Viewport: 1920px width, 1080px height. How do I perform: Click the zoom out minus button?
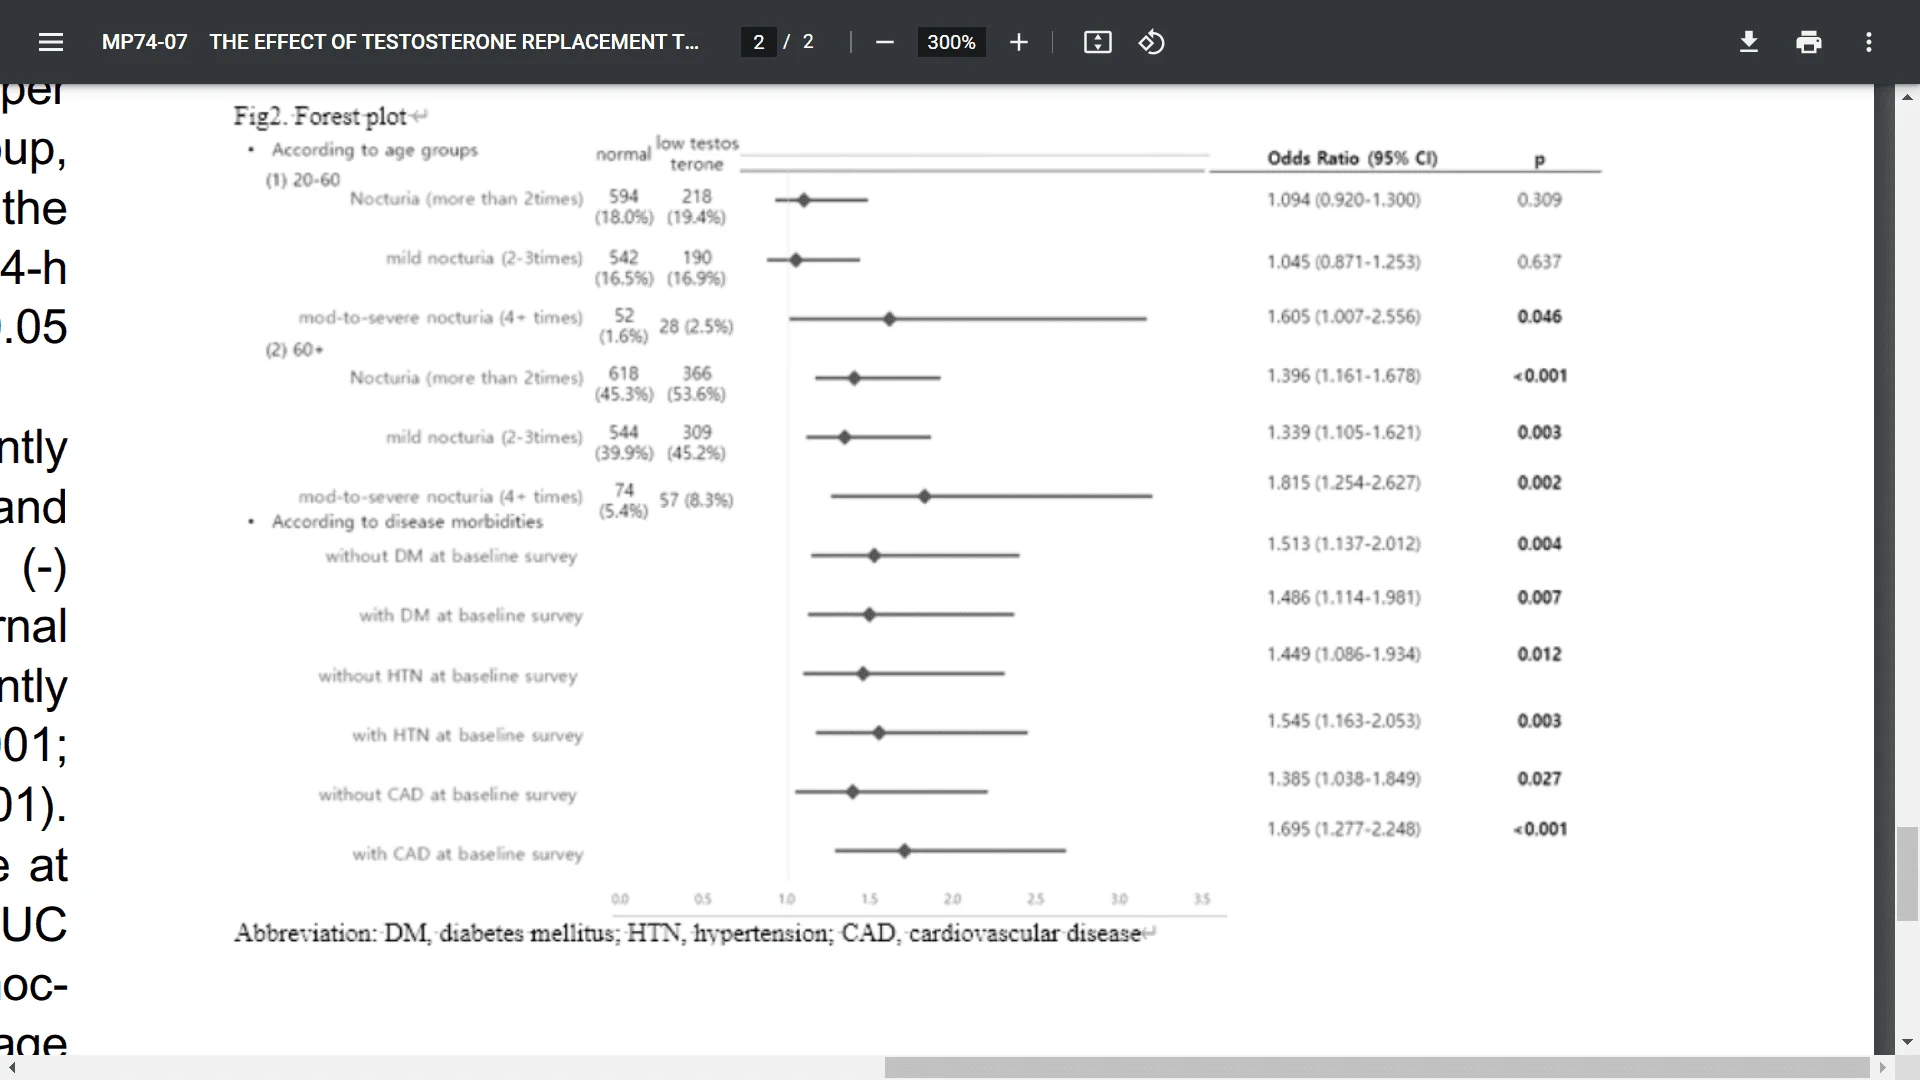coord(884,42)
